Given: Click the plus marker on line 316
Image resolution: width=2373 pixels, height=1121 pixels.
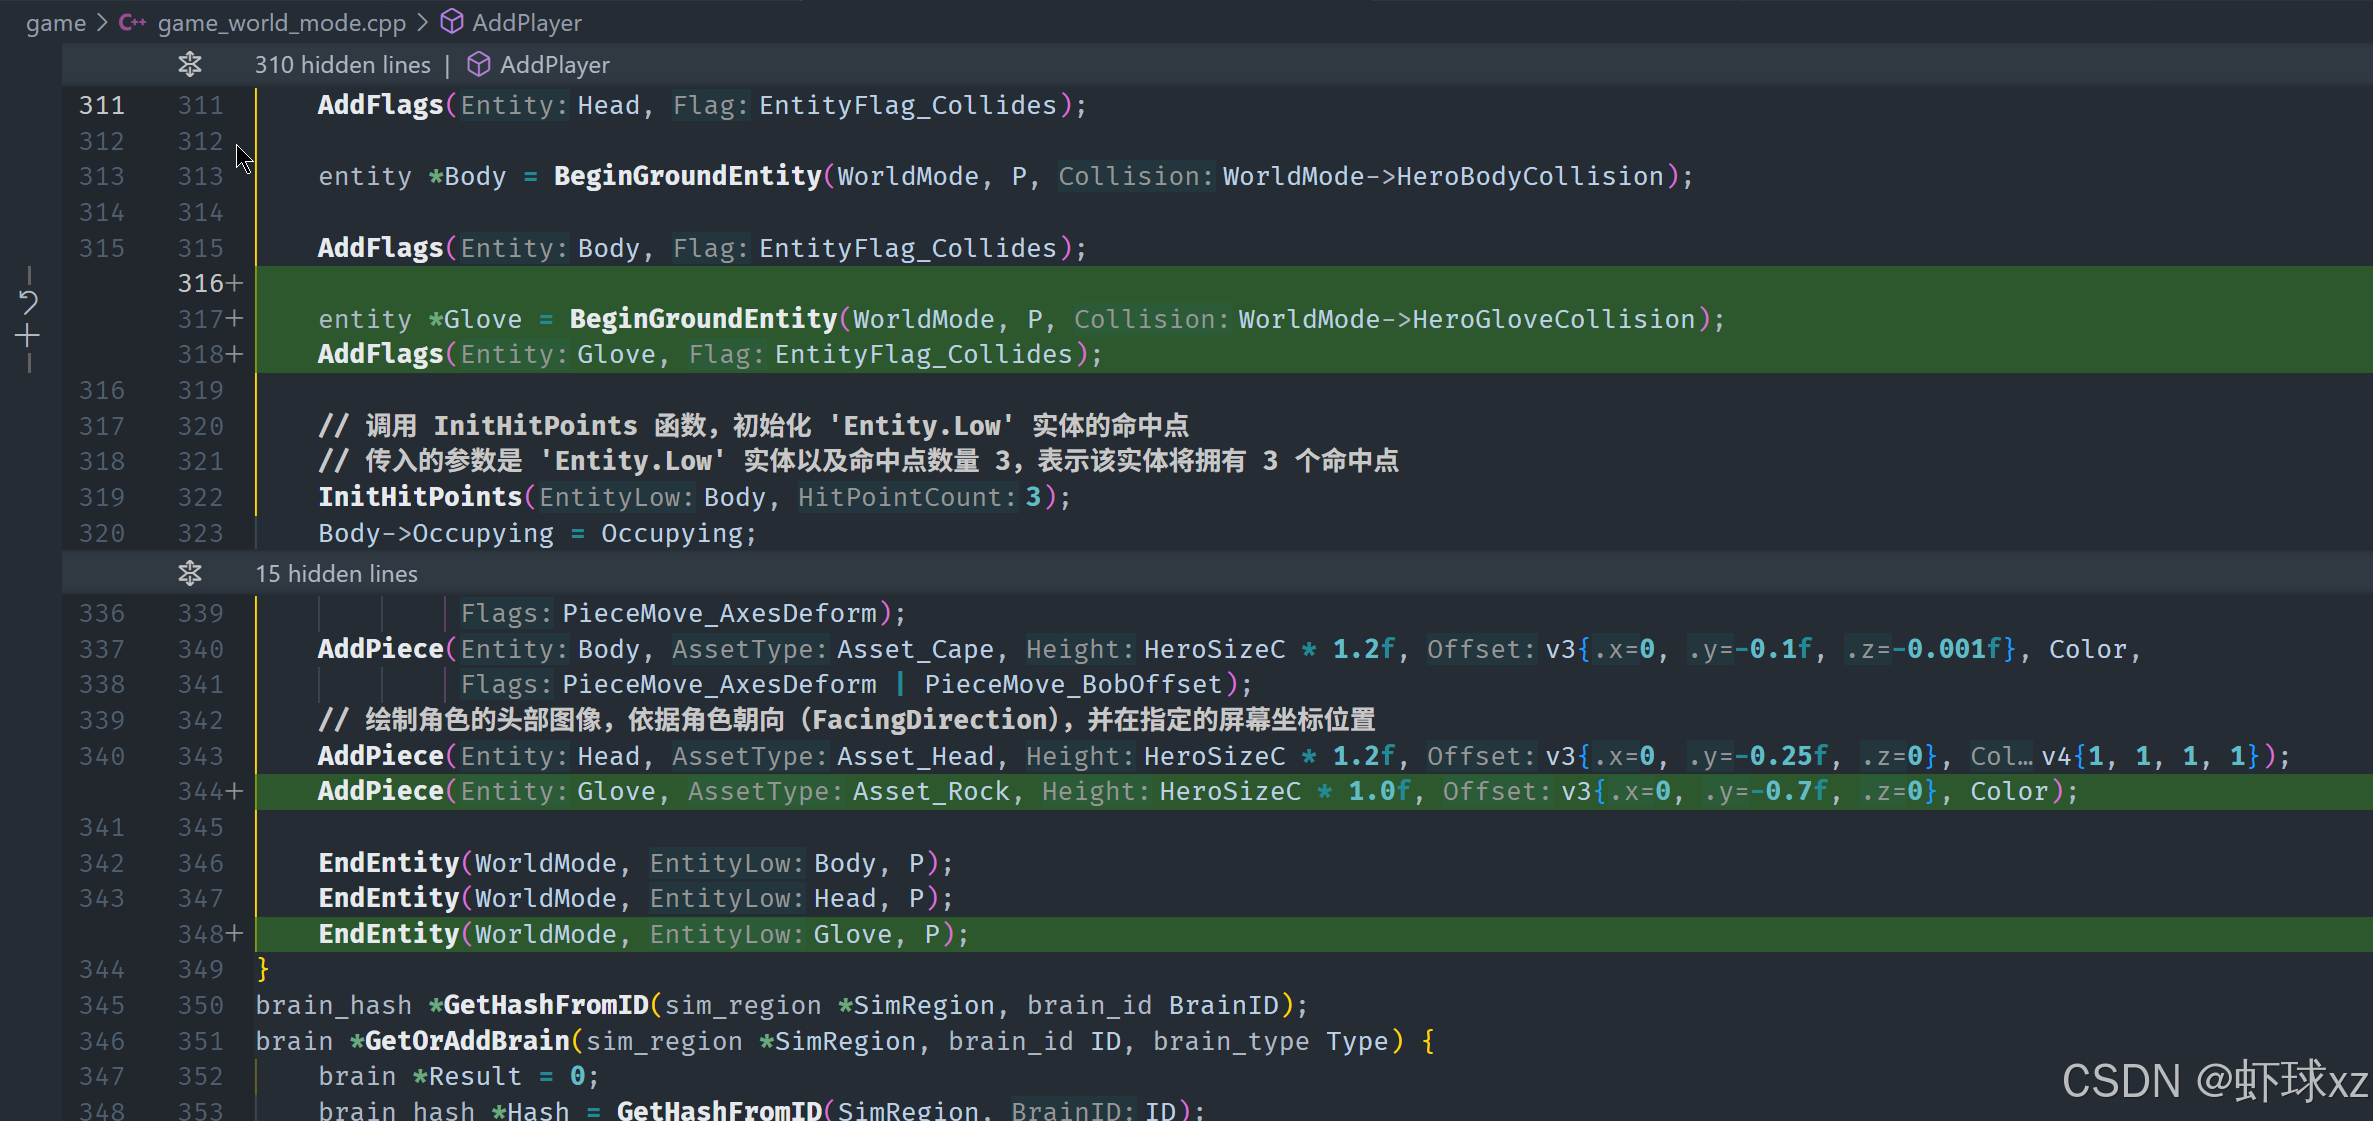Looking at the screenshot, I should [235, 284].
